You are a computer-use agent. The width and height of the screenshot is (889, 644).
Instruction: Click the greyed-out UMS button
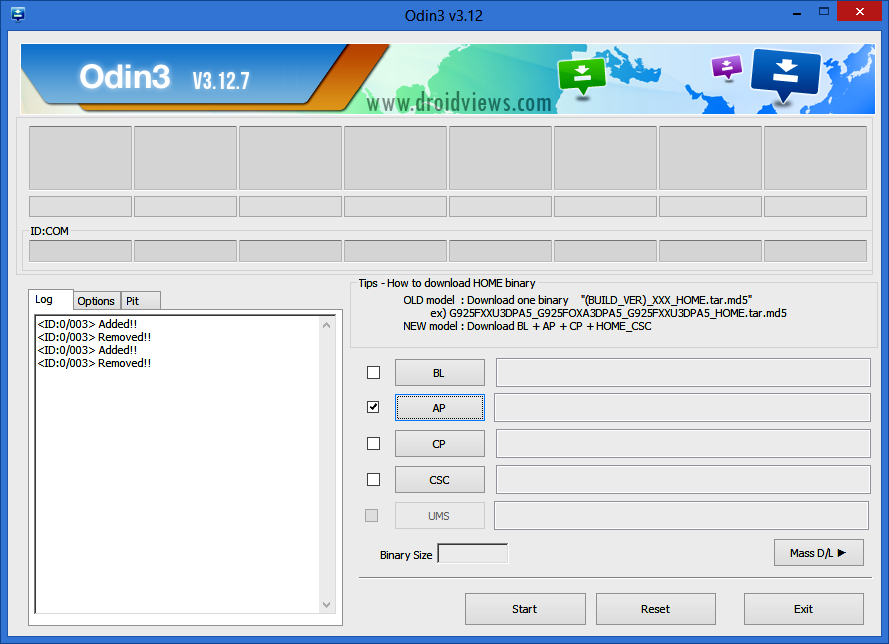coord(439,515)
